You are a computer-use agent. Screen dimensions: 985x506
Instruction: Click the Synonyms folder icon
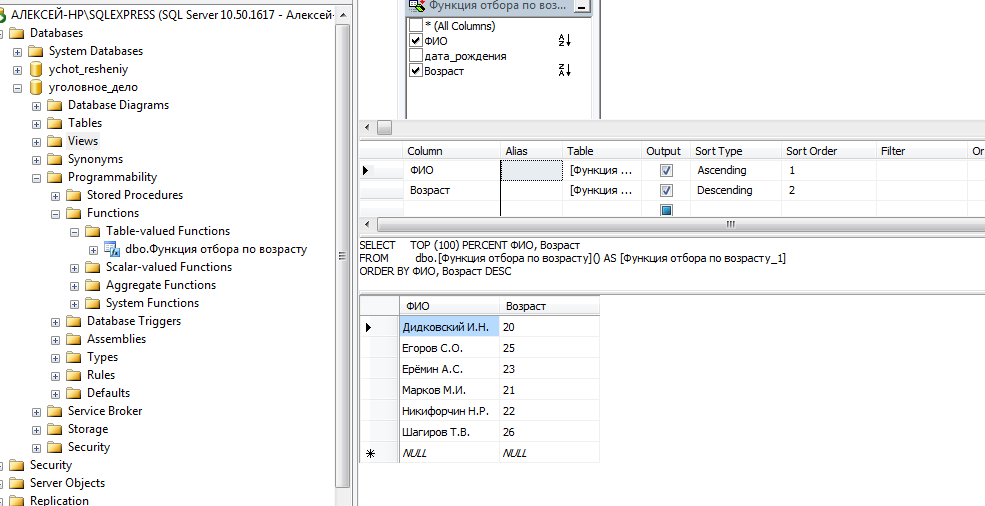click(x=55, y=159)
